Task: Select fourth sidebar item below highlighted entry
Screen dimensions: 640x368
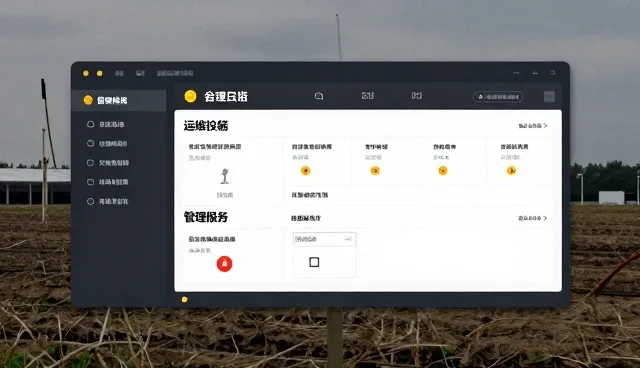Action: tap(108, 182)
